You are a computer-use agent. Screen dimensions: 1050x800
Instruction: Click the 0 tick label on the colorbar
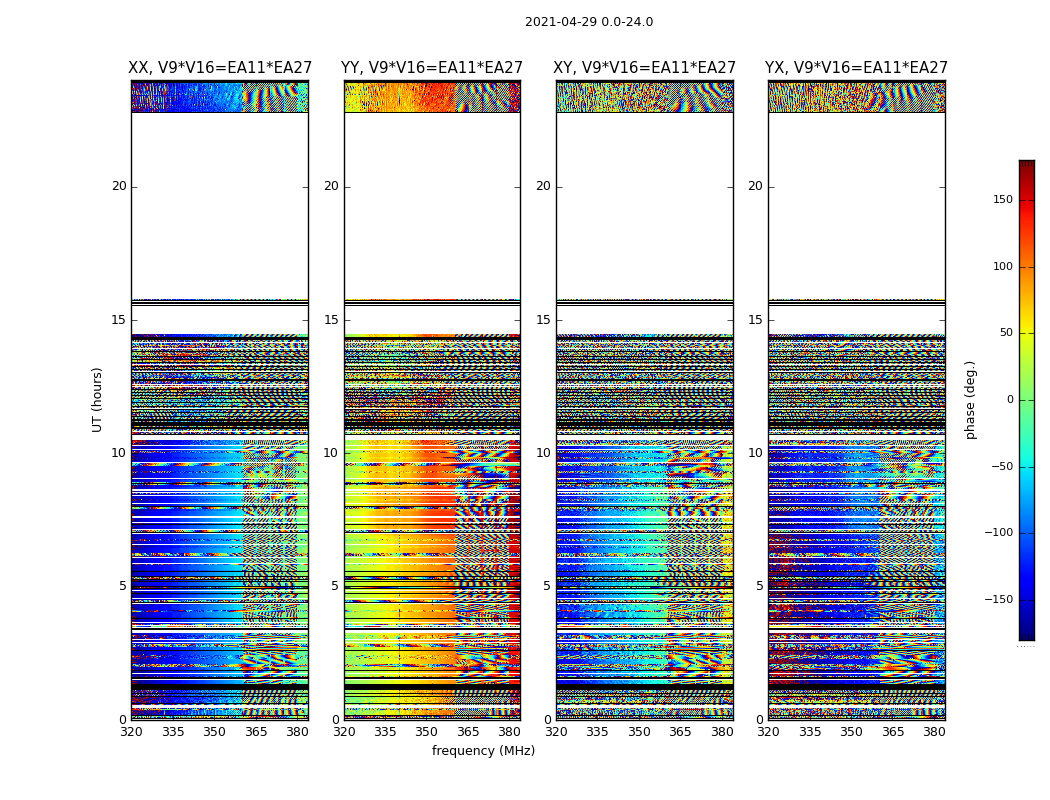click(x=1010, y=400)
